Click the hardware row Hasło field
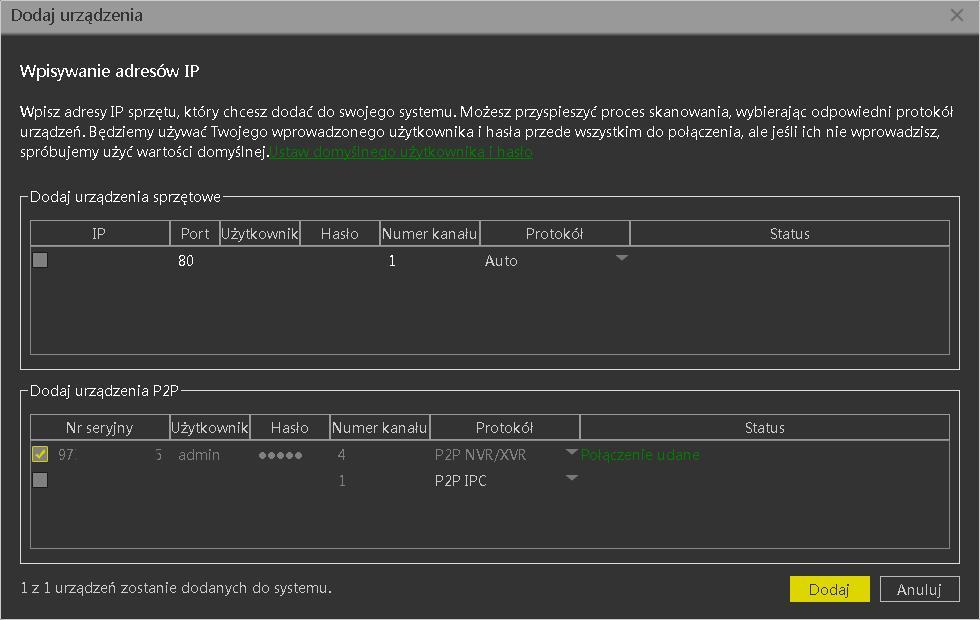This screenshot has width=980, height=620. (x=340, y=261)
